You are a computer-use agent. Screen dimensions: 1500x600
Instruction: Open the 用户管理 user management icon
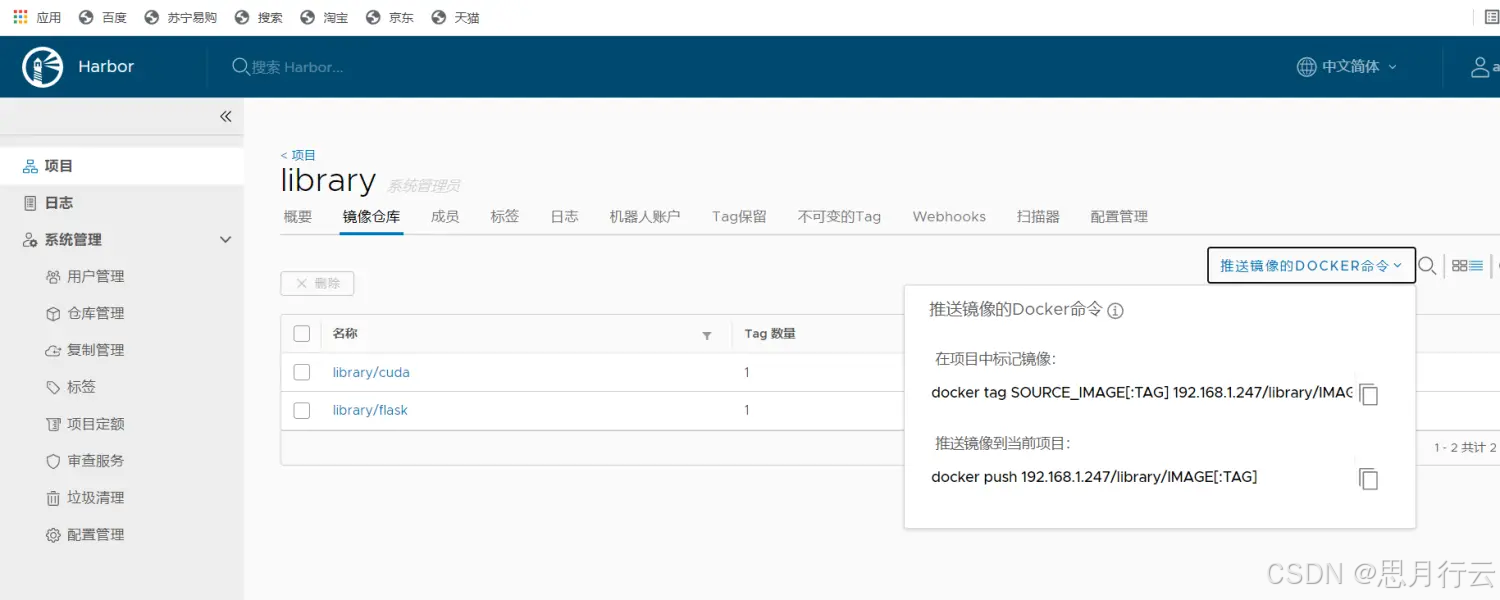coord(55,276)
